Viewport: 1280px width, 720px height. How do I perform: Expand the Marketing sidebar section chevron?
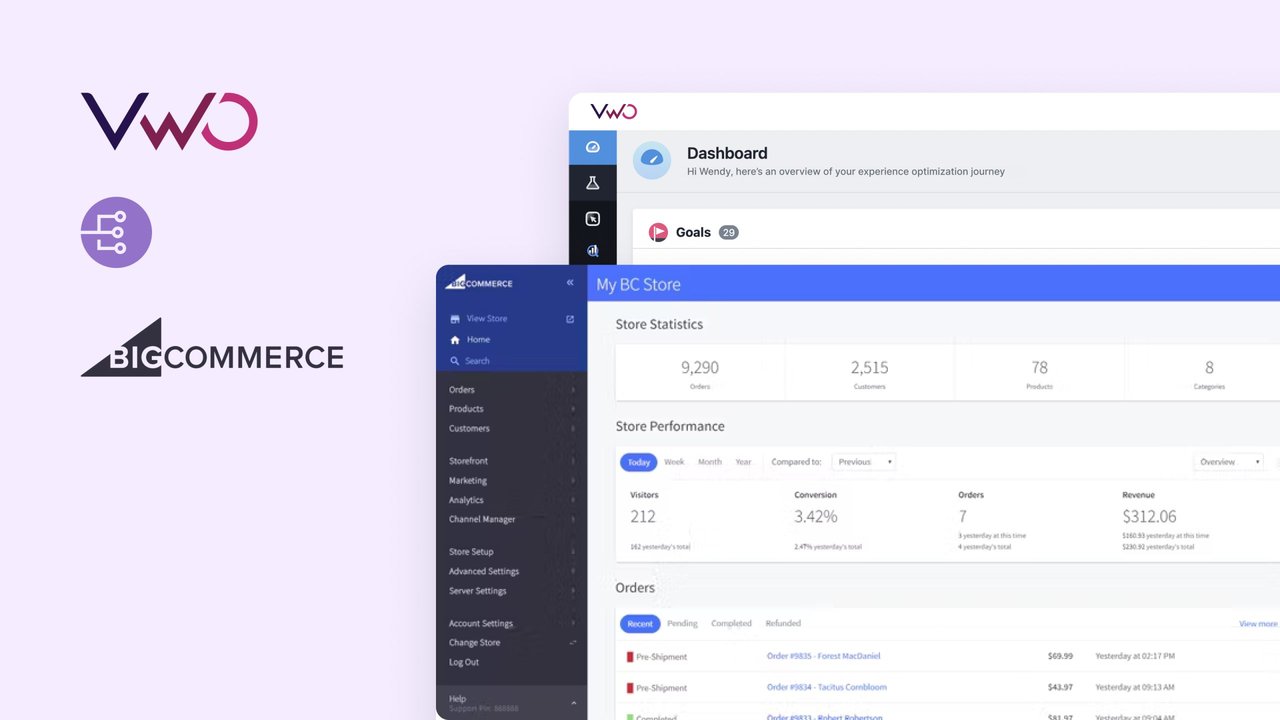573,481
